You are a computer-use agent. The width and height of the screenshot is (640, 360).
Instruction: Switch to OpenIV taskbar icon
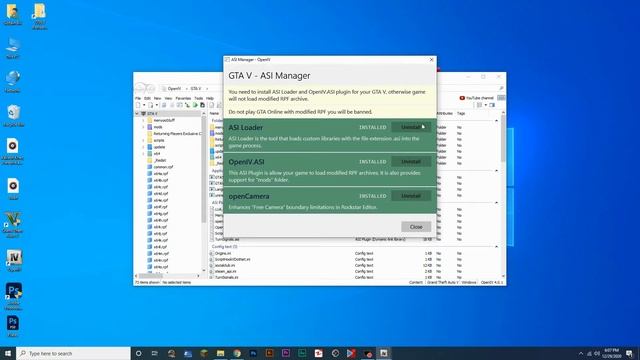[384, 353]
